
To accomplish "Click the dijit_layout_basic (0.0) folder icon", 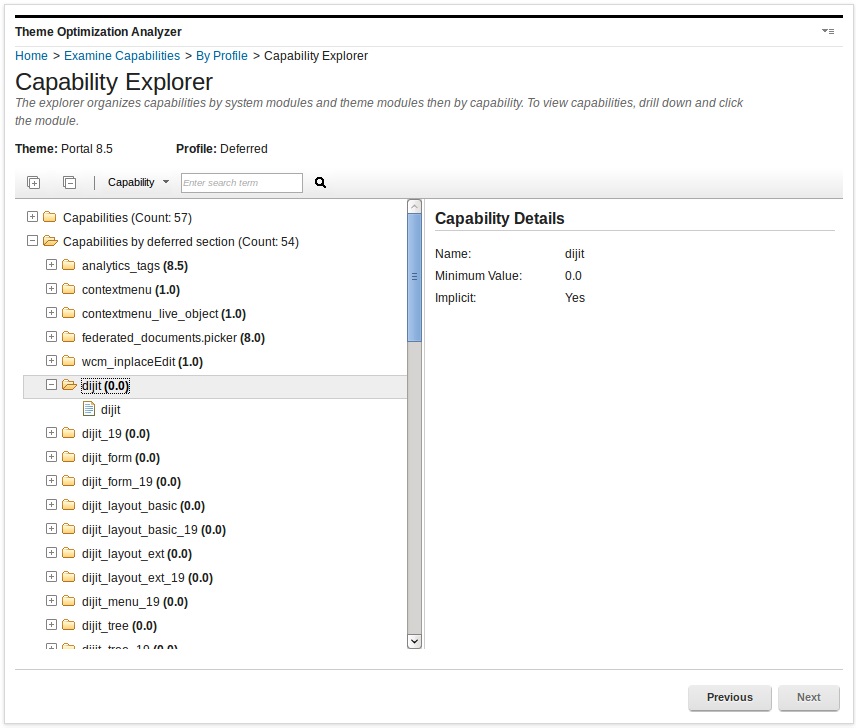I will pyautogui.click(x=69, y=505).
